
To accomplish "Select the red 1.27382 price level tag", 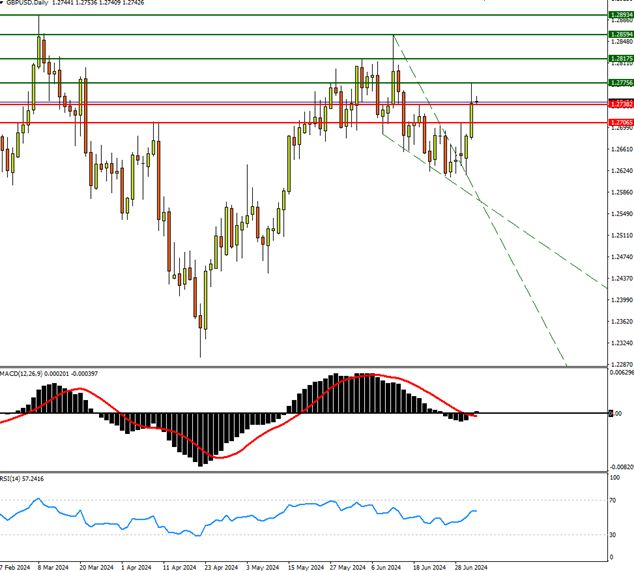I will click(619, 104).
